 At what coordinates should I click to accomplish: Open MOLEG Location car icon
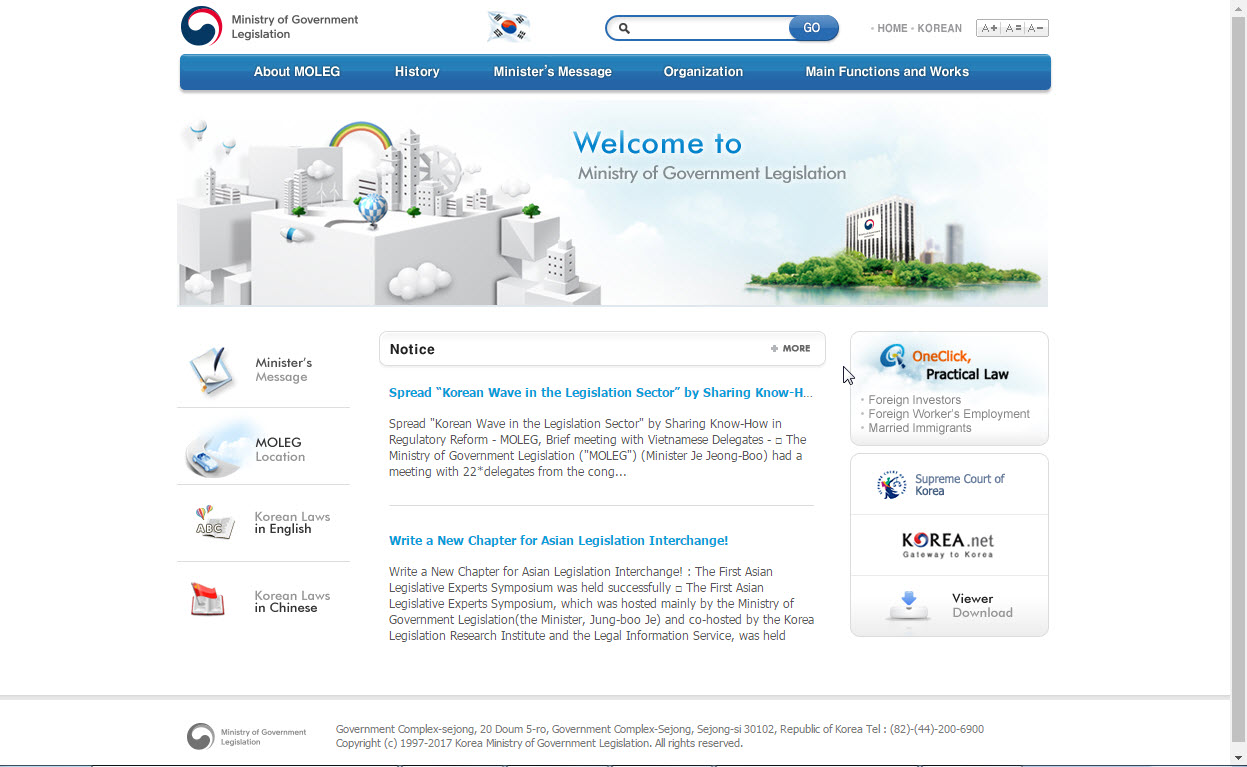tap(212, 450)
